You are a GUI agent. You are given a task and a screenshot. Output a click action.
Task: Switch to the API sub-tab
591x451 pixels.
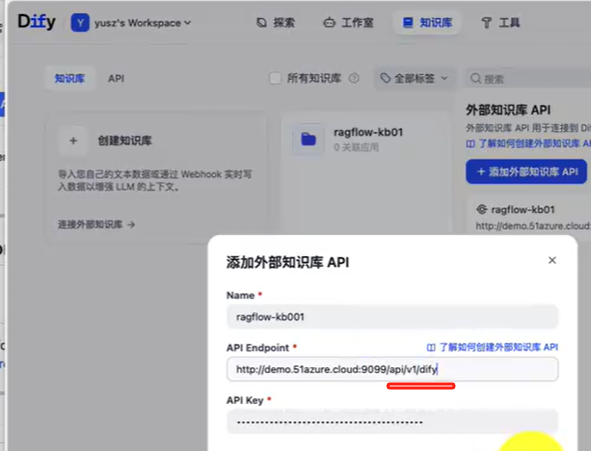pos(116,78)
